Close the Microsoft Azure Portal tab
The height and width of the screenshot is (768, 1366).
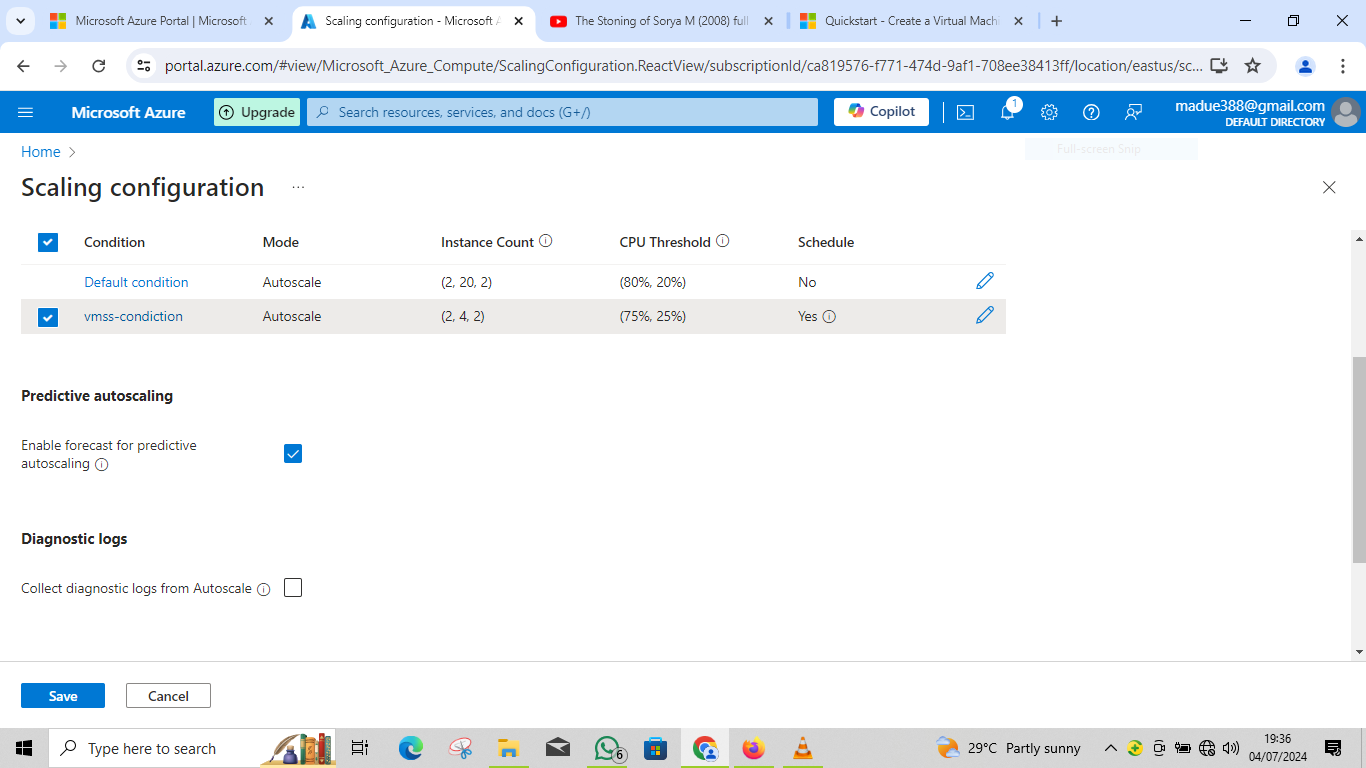tap(268, 21)
